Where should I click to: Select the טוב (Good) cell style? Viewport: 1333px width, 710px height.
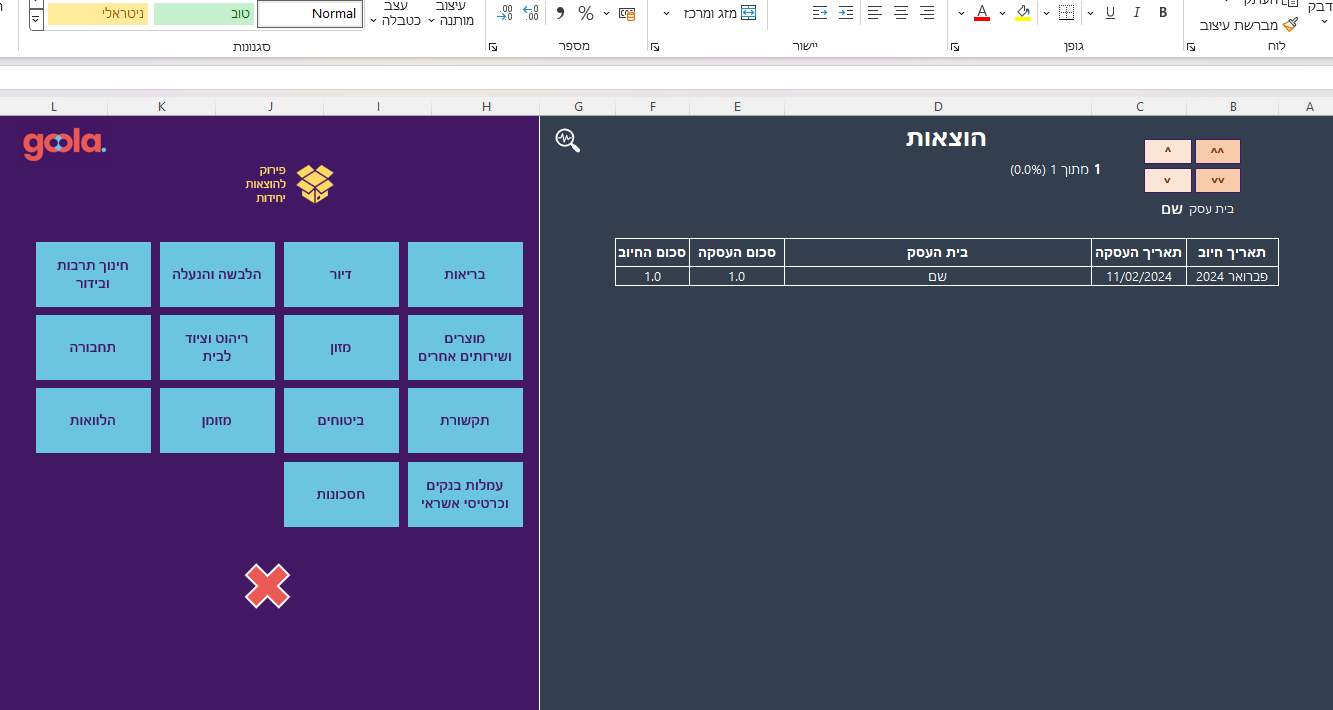[x=204, y=14]
